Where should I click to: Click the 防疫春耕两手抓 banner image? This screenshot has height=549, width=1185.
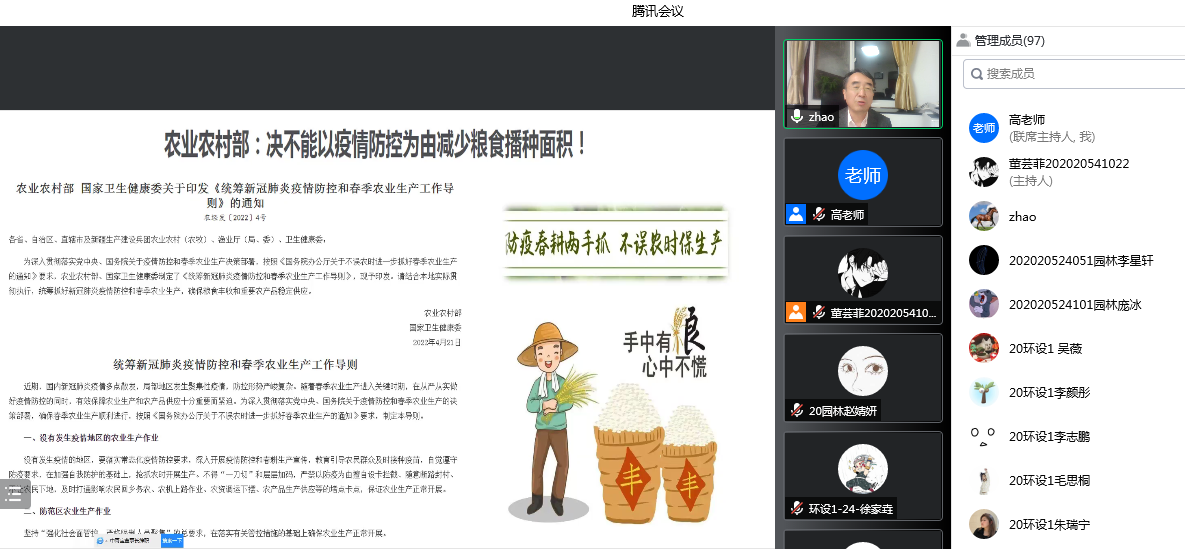pyautogui.click(x=615, y=241)
